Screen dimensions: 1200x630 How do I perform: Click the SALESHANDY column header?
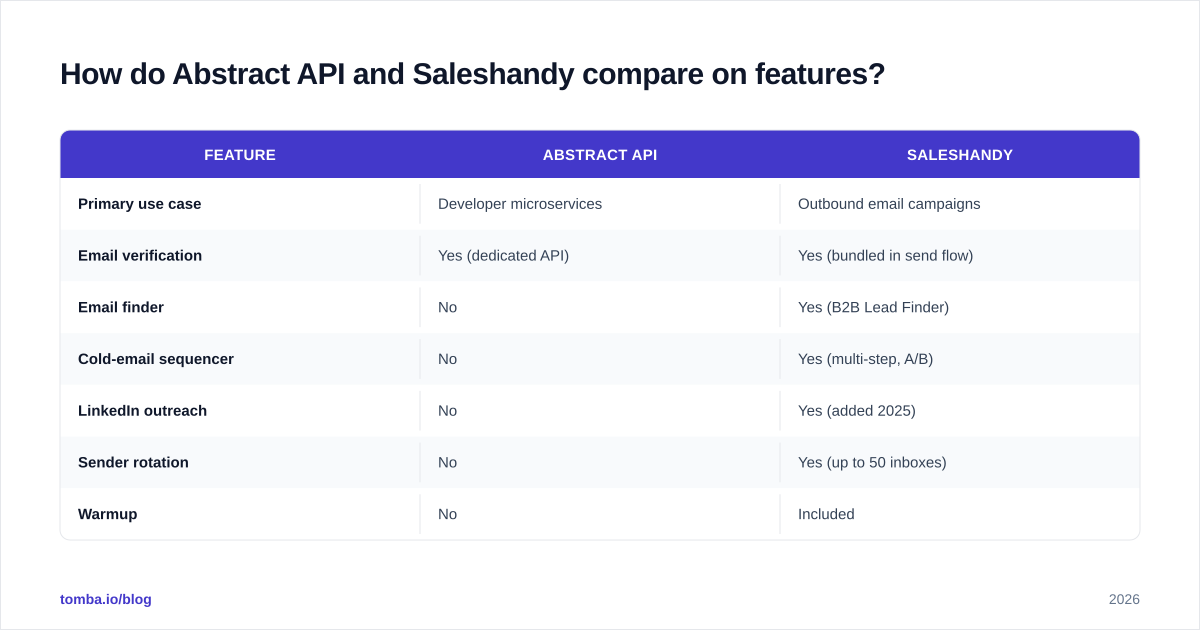[960, 155]
